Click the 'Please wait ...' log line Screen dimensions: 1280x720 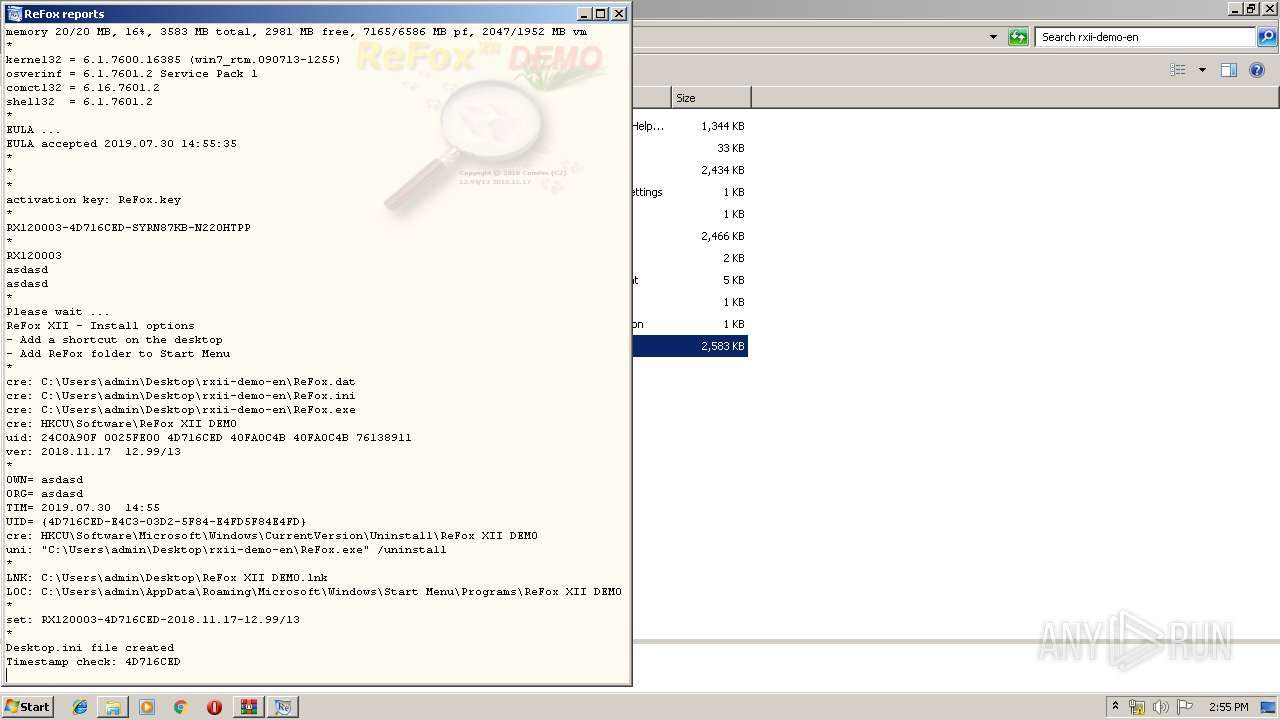(x=58, y=312)
